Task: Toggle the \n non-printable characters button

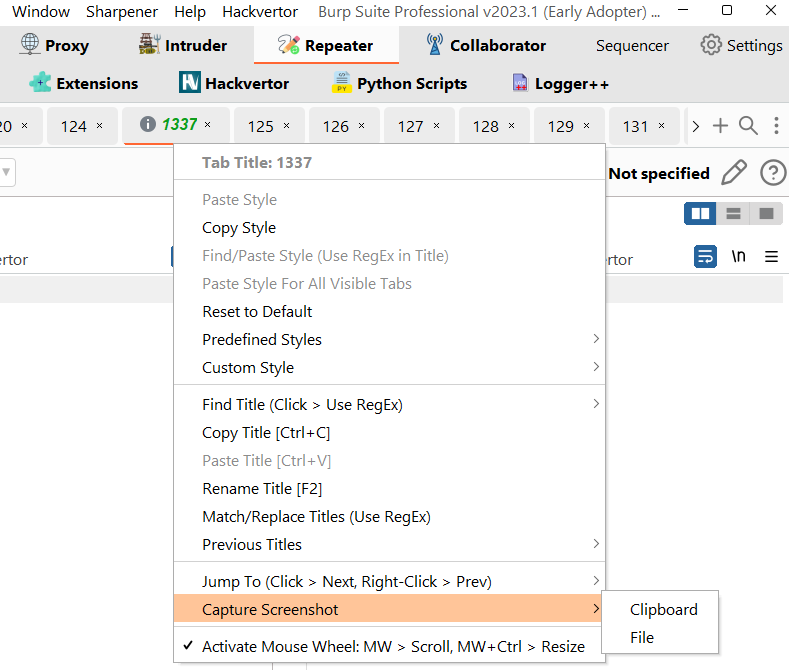Action: click(738, 257)
